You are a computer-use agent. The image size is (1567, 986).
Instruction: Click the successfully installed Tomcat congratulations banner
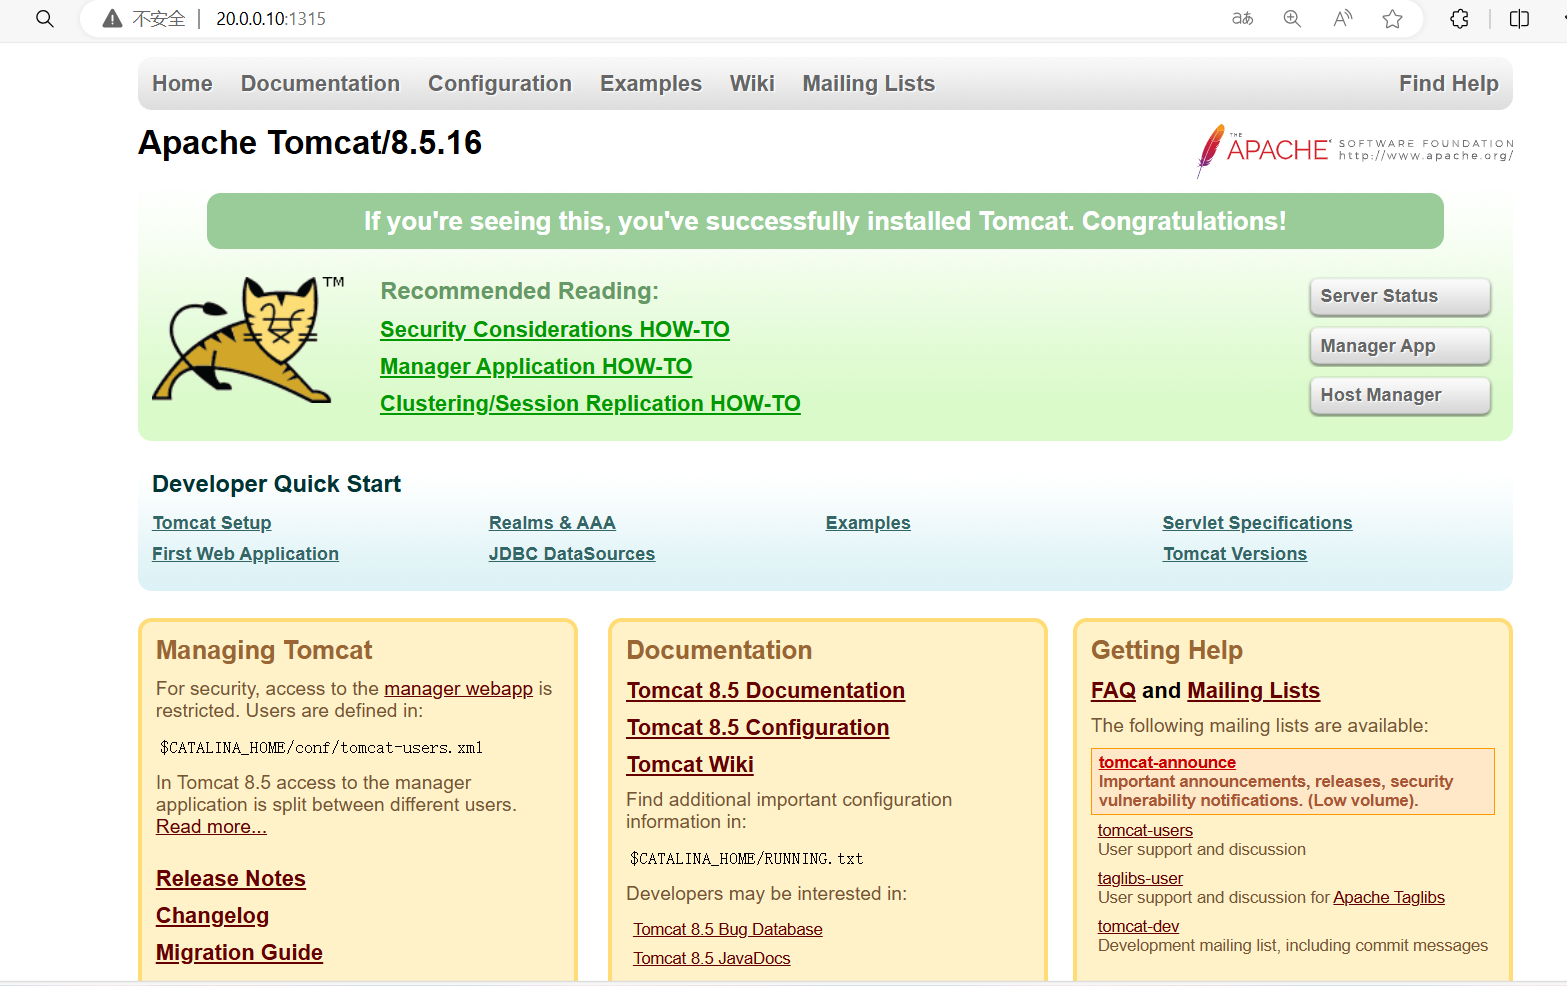[825, 221]
